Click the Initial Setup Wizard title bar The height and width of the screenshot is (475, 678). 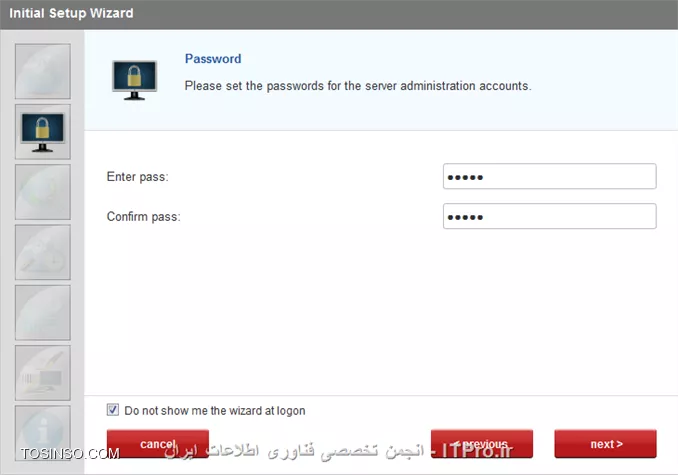tap(339, 14)
